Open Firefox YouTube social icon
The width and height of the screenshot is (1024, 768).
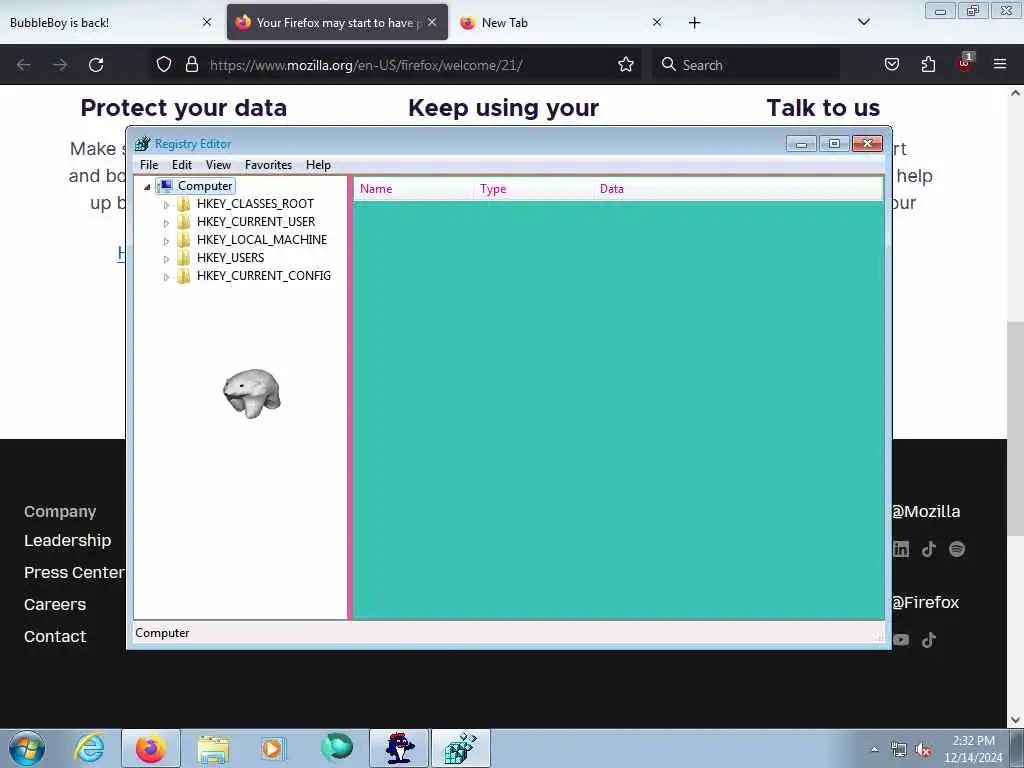coord(901,640)
